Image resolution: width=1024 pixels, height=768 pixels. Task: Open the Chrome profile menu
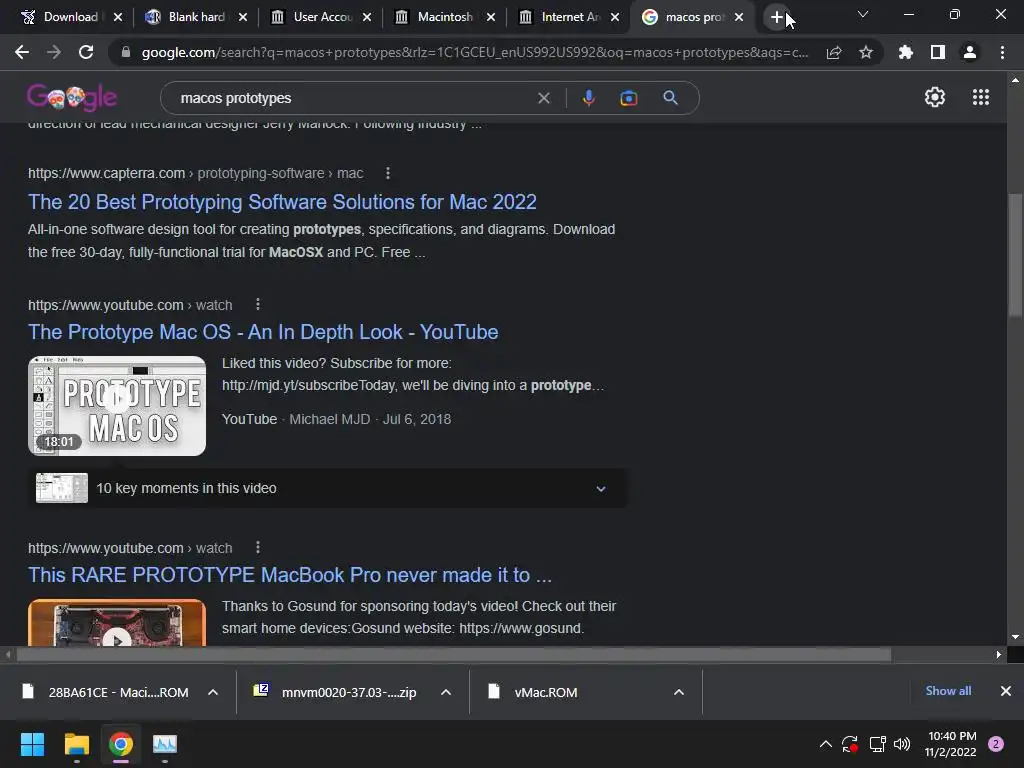point(970,52)
